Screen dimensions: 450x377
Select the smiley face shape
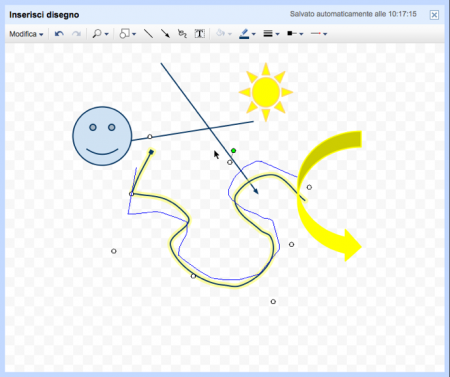[102, 136]
